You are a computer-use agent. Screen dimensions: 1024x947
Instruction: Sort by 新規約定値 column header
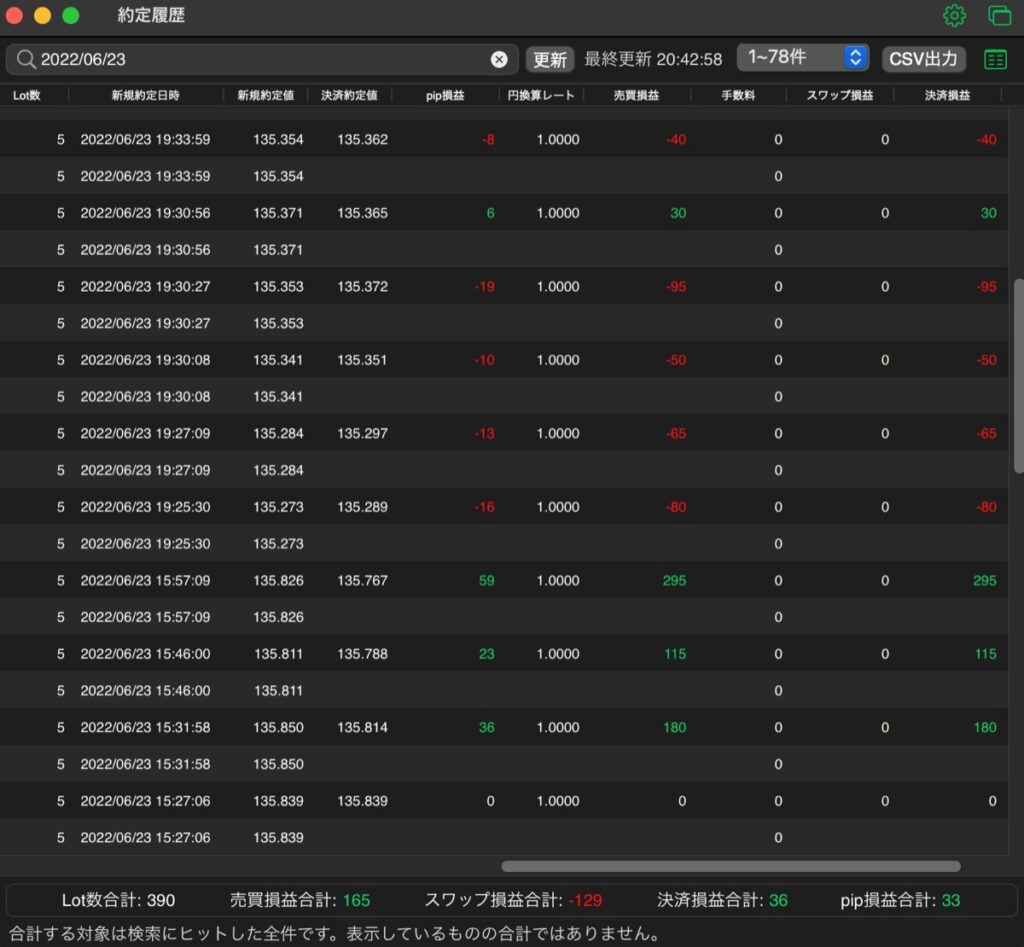pyautogui.click(x=265, y=95)
